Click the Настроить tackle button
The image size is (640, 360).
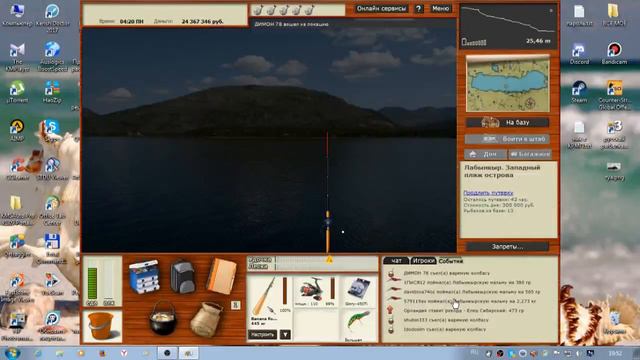tap(262, 334)
